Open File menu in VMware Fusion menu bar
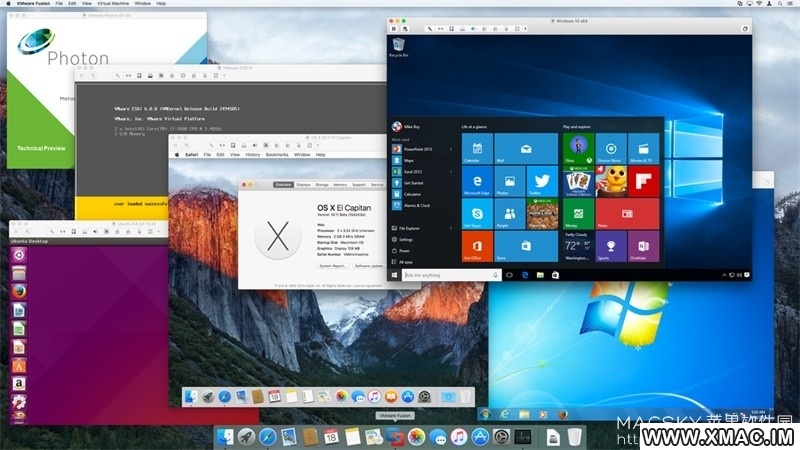The width and height of the screenshot is (800, 450). click(59, 3)
